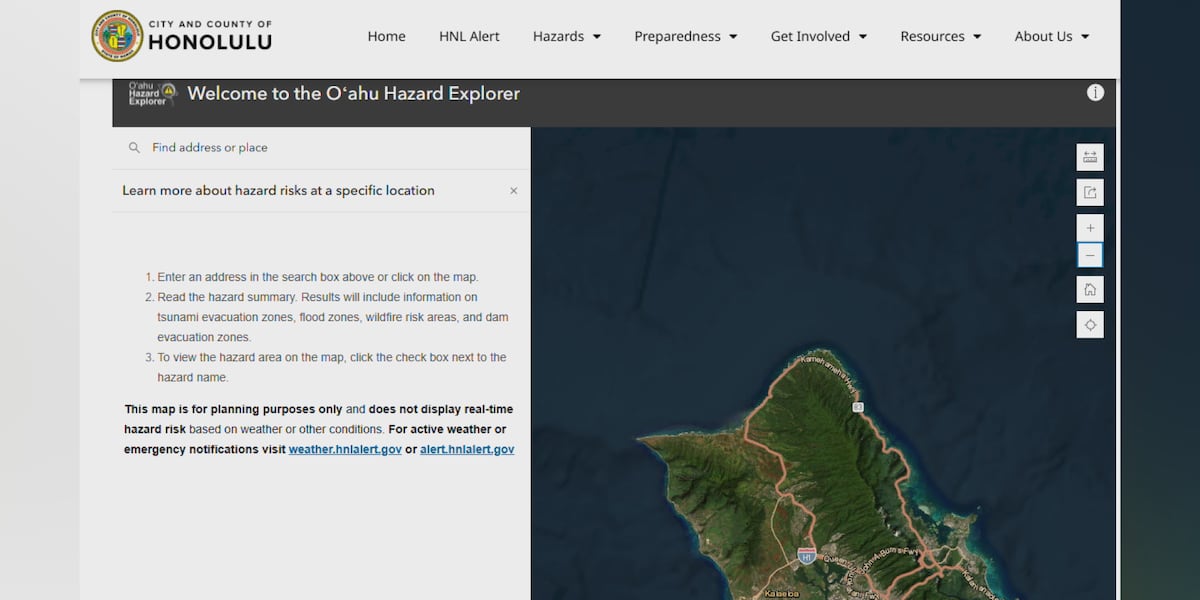
Task: Click the search magnifier icon
Action: pos(134,148)
